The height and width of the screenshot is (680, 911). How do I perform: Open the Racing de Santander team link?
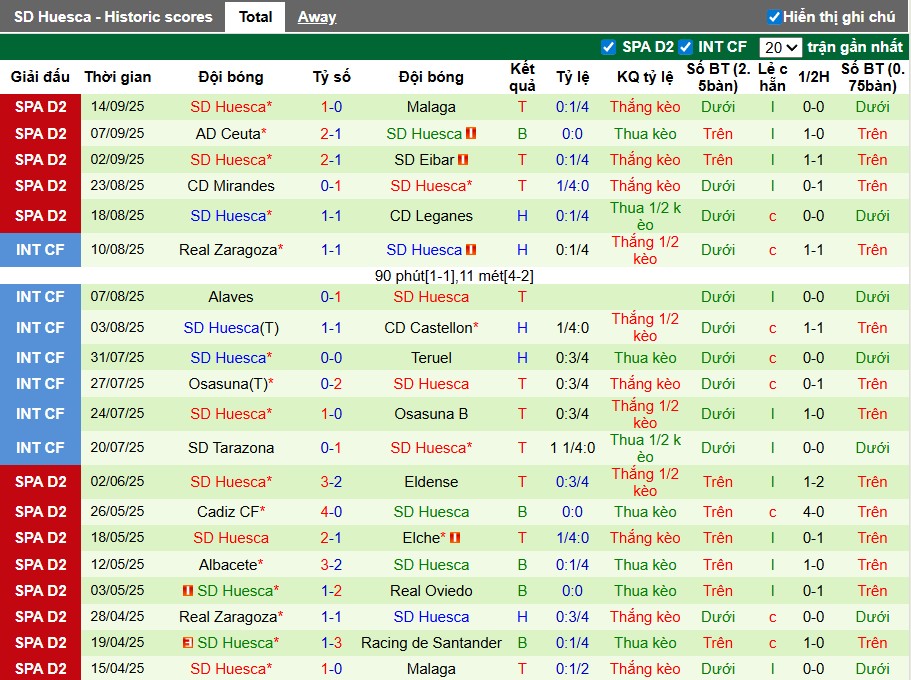point(431,643)
